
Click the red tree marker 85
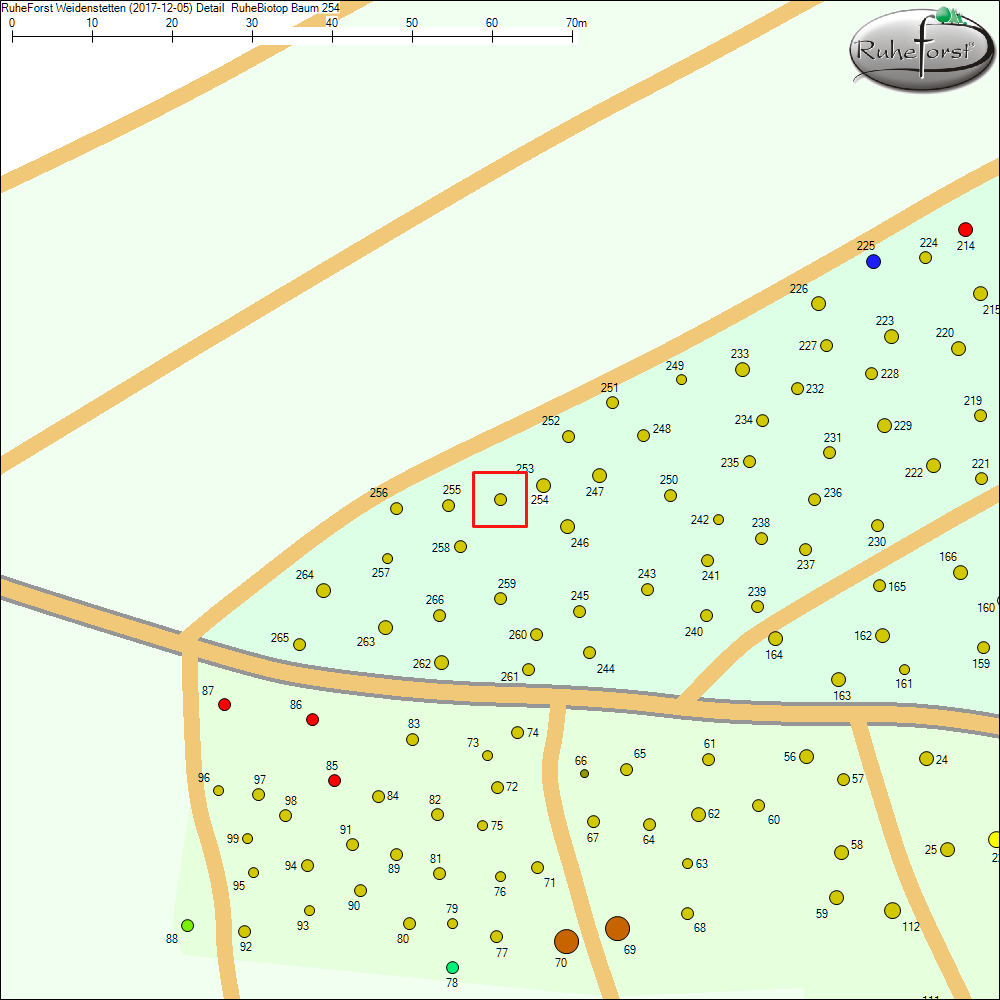pos(335,780)
